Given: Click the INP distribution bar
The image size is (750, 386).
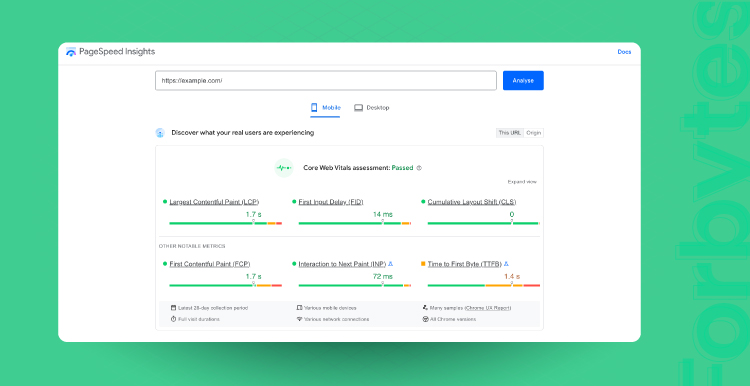Looking at the screenshot, I should [x=354, y=286].
